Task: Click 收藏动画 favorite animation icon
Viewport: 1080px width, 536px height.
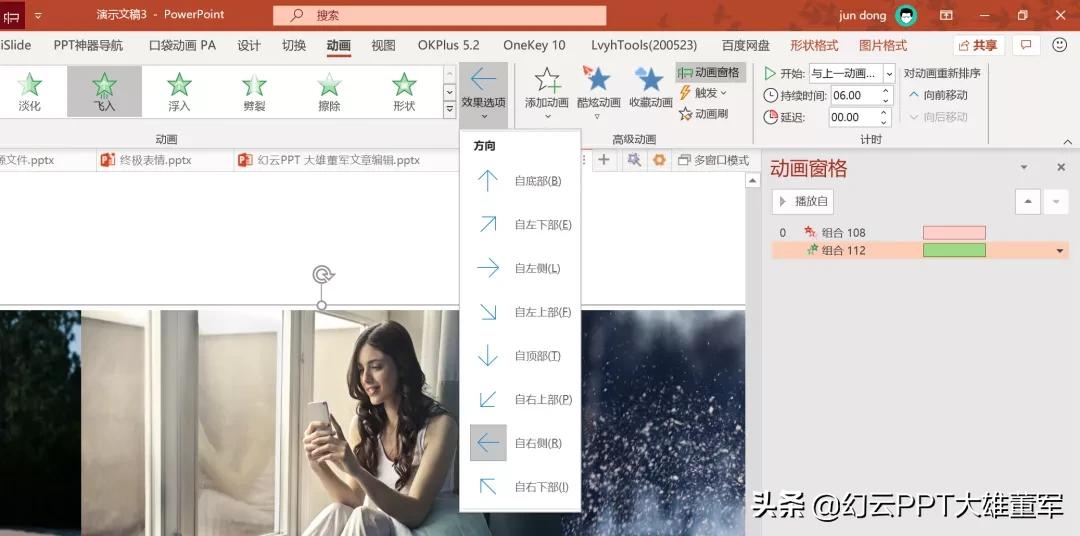Action: click(649, 79)
